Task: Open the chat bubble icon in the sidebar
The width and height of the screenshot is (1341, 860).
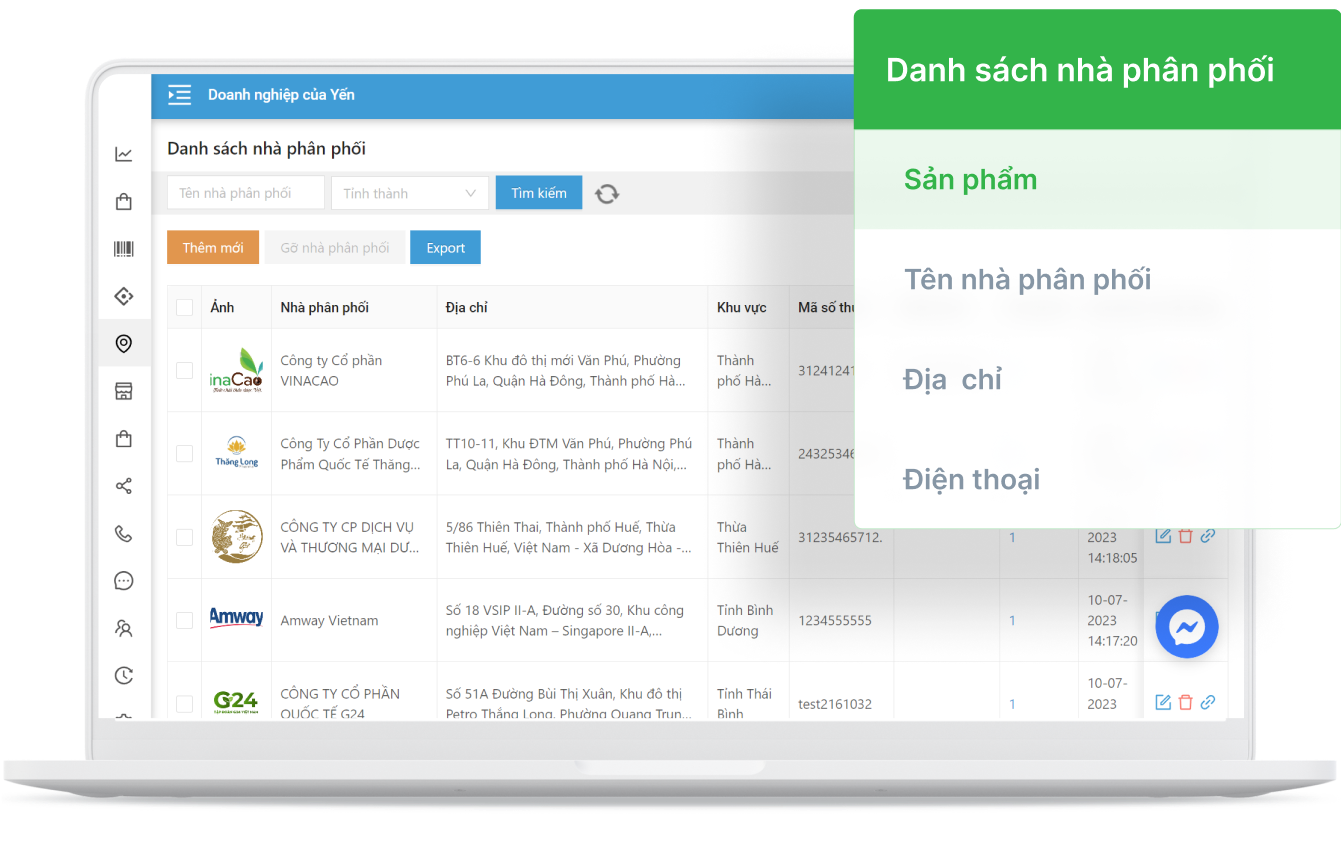Action: tap(124, 581)
